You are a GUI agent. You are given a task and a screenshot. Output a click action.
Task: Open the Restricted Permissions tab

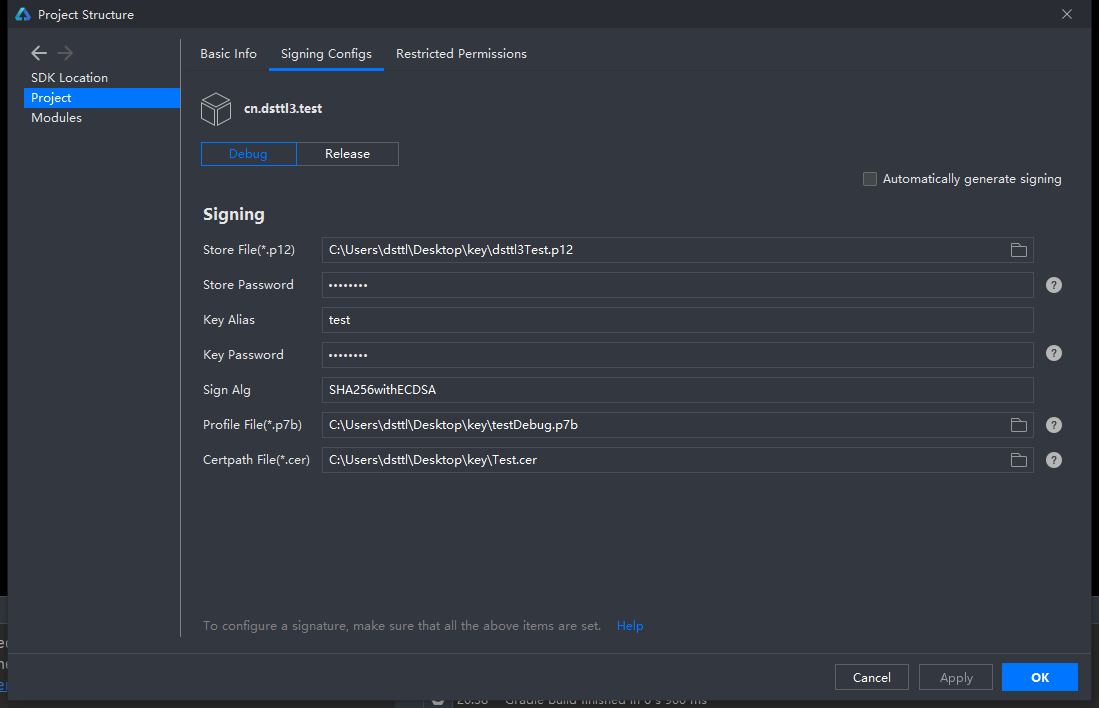[461, 54]
